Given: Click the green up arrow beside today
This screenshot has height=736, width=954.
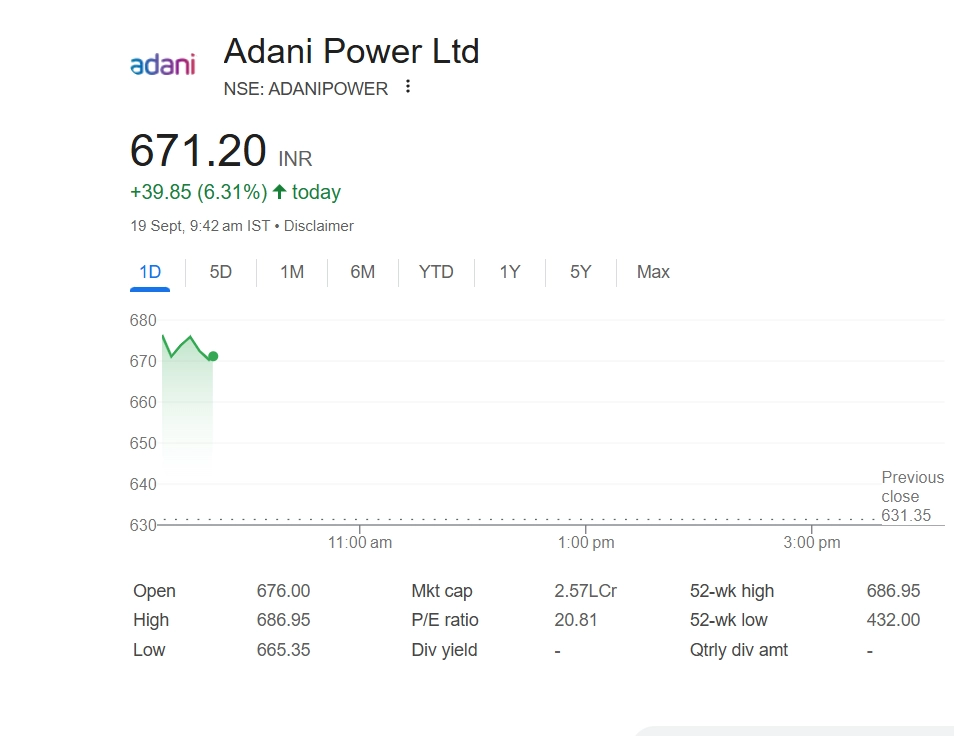Looking at the screenshot, I should click(279, 192).
